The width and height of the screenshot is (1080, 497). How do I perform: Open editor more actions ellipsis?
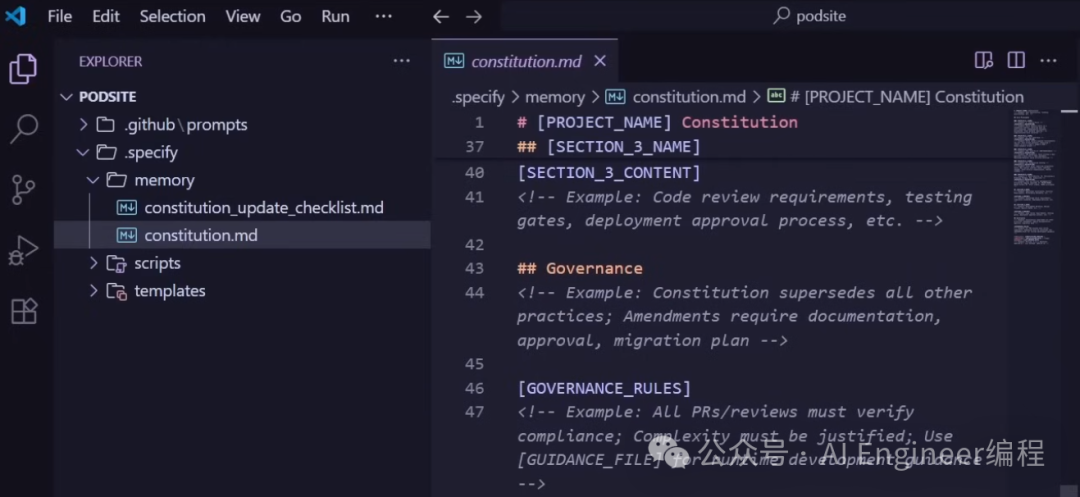tap(1048, 61)
